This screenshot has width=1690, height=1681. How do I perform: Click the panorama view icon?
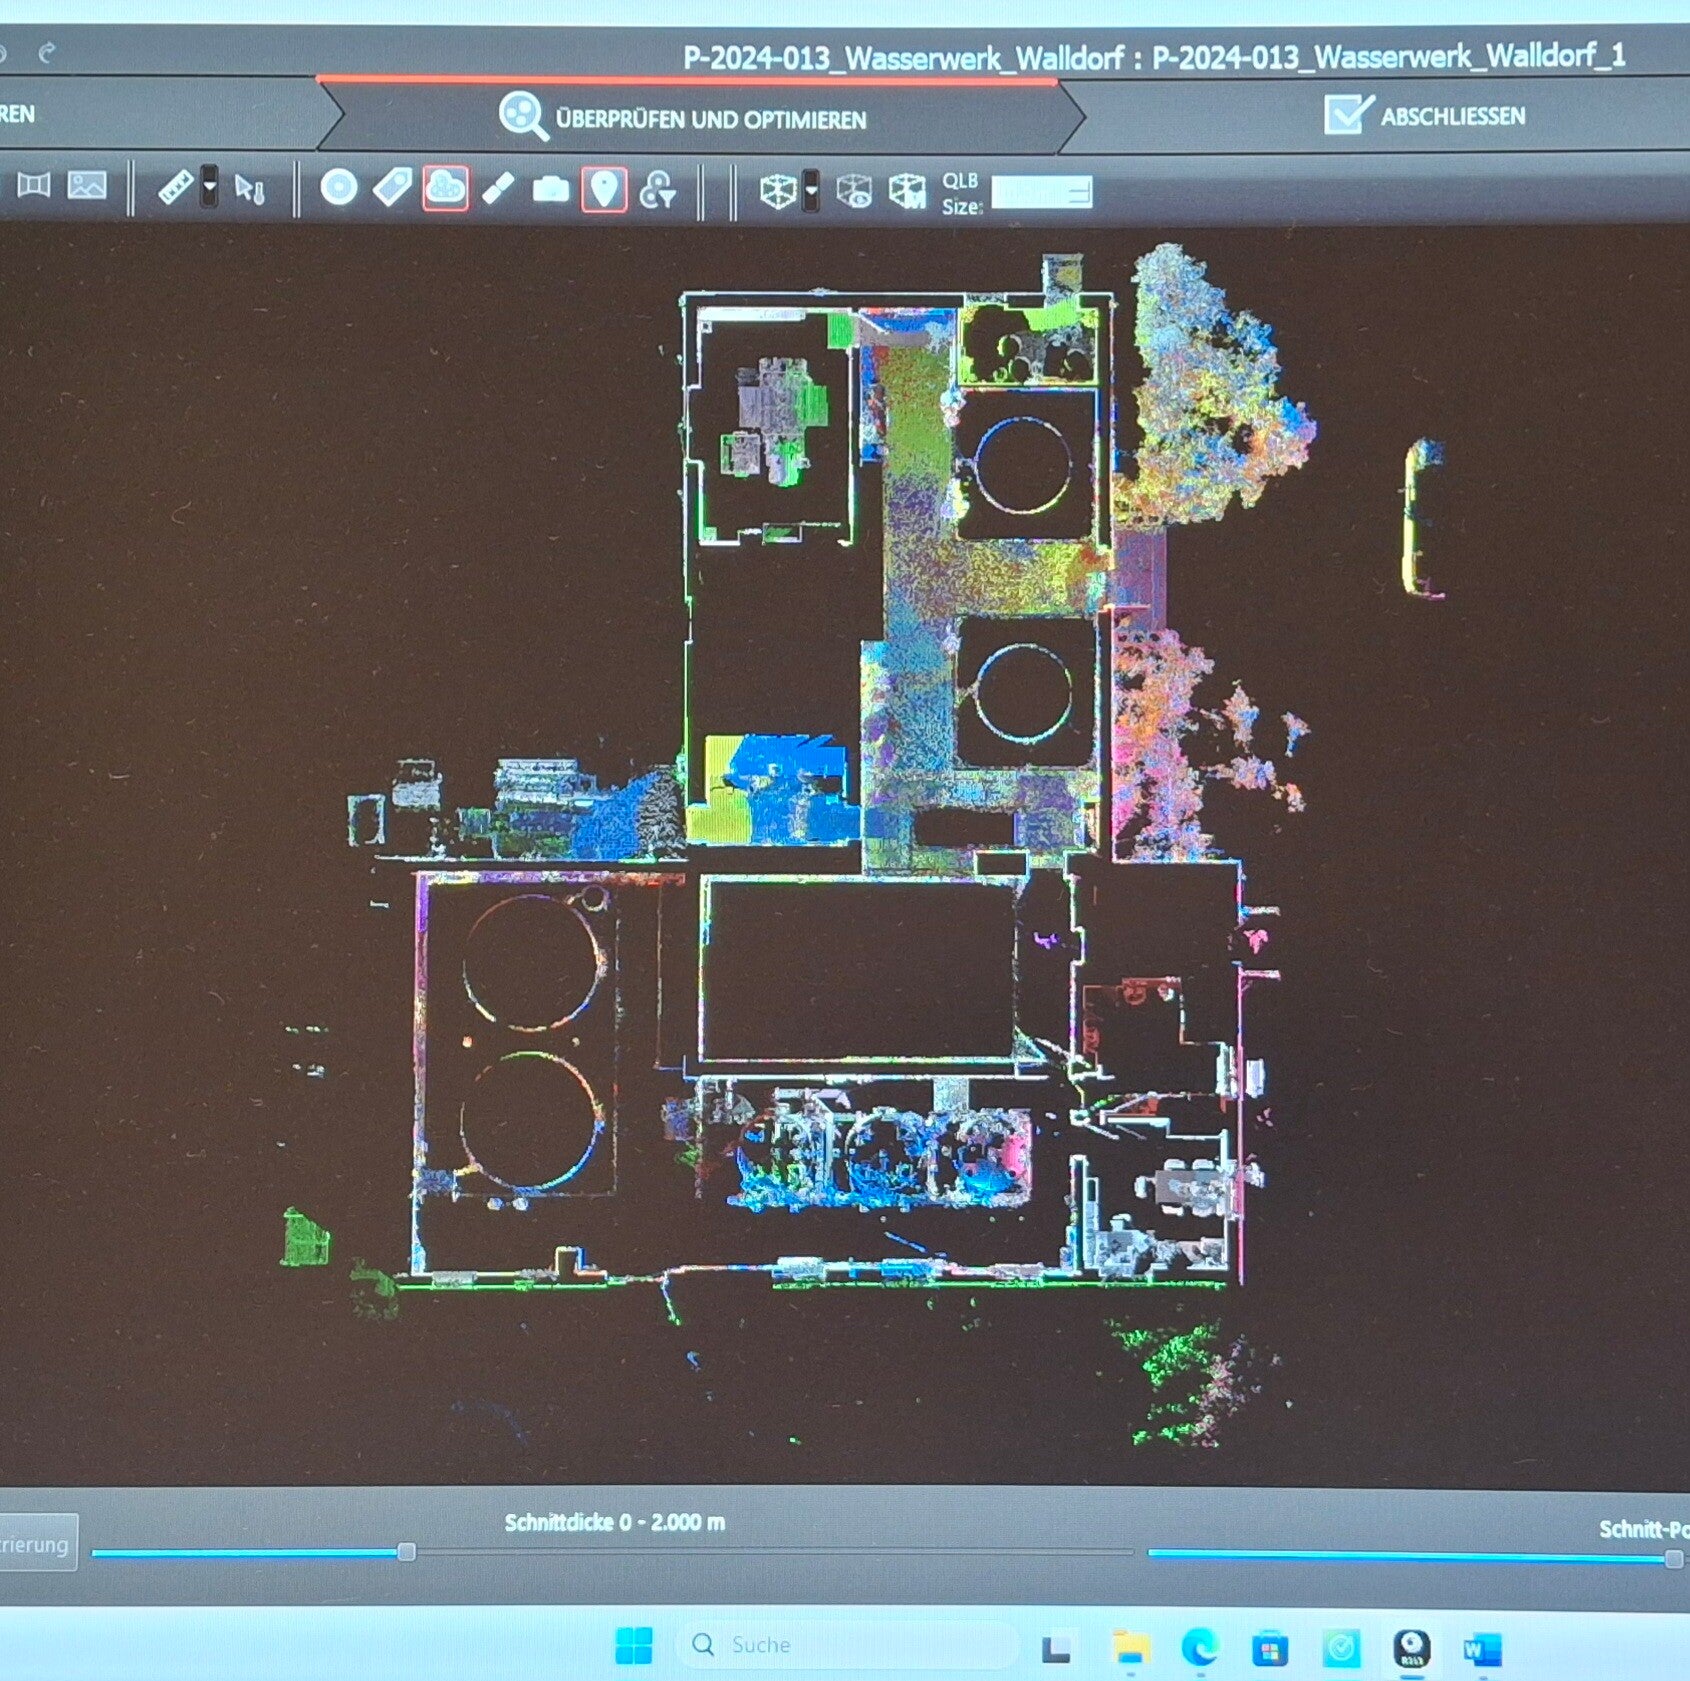point(33,185)
